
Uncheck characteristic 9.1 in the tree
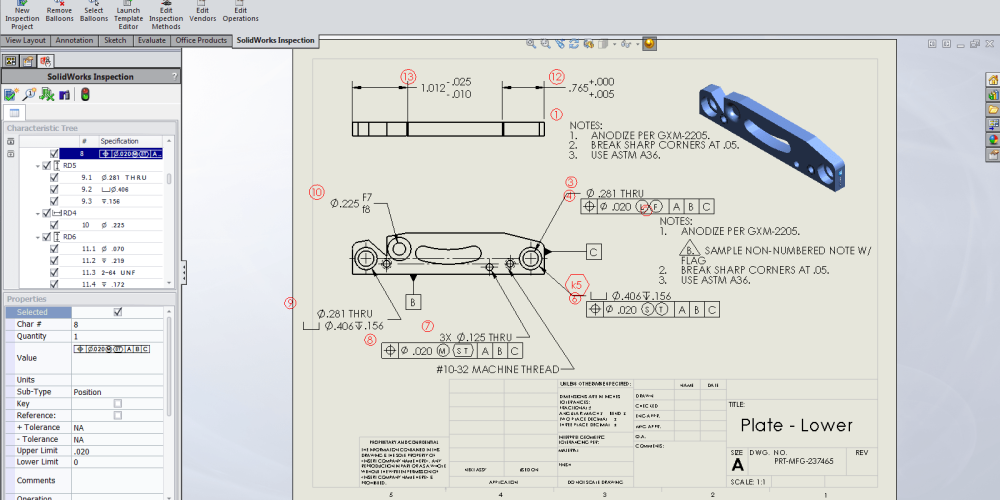(x=54, y=177)
